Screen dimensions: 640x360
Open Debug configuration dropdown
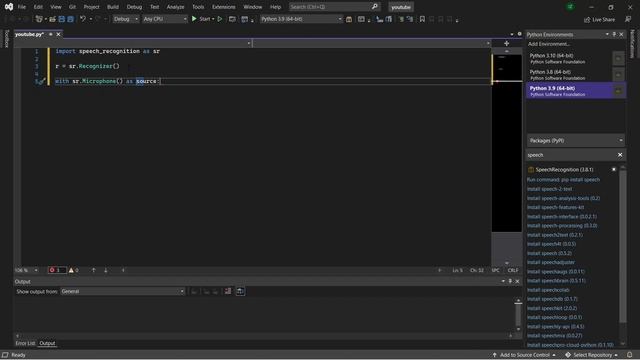coord(126,19)
